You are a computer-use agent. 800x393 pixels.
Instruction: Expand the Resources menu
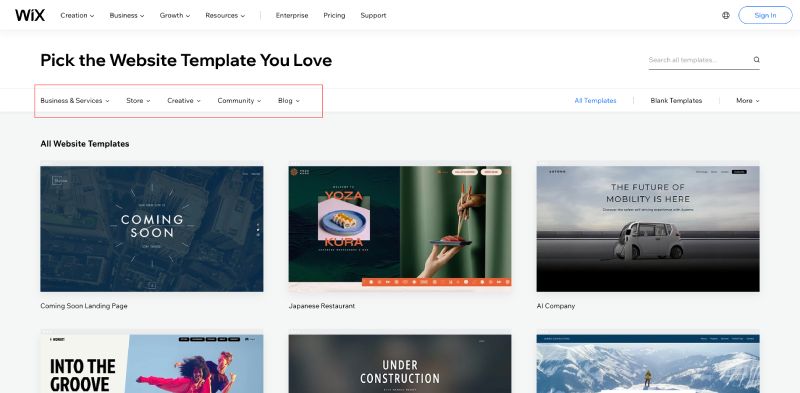(x=225, y=15)
